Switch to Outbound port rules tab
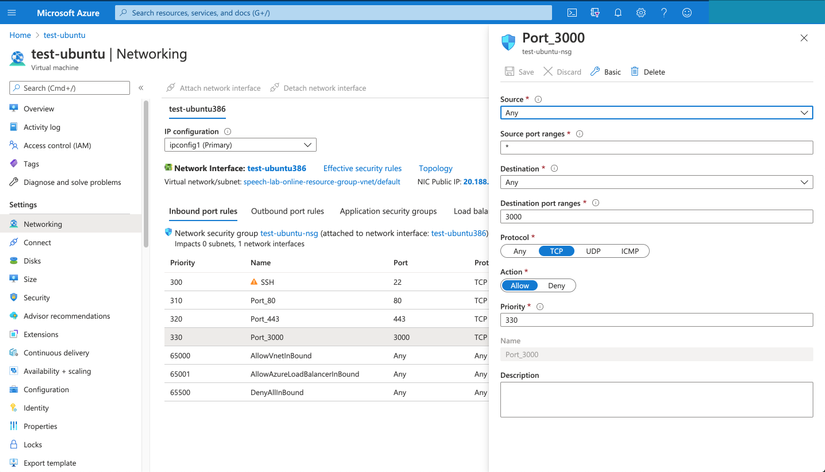825x472 pixels. pos(287,211)
